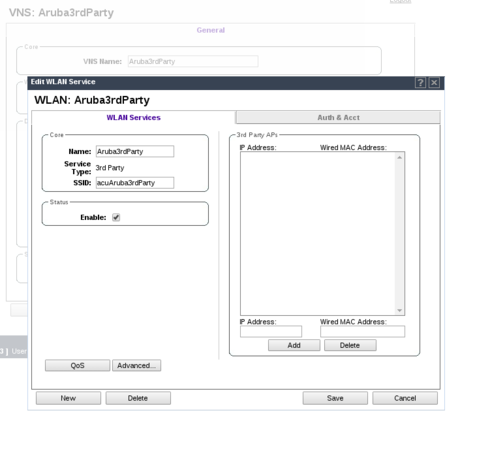This screenshot has height=462, width=490.
Task: Edit the SSID input field
Action: point(135,183)
